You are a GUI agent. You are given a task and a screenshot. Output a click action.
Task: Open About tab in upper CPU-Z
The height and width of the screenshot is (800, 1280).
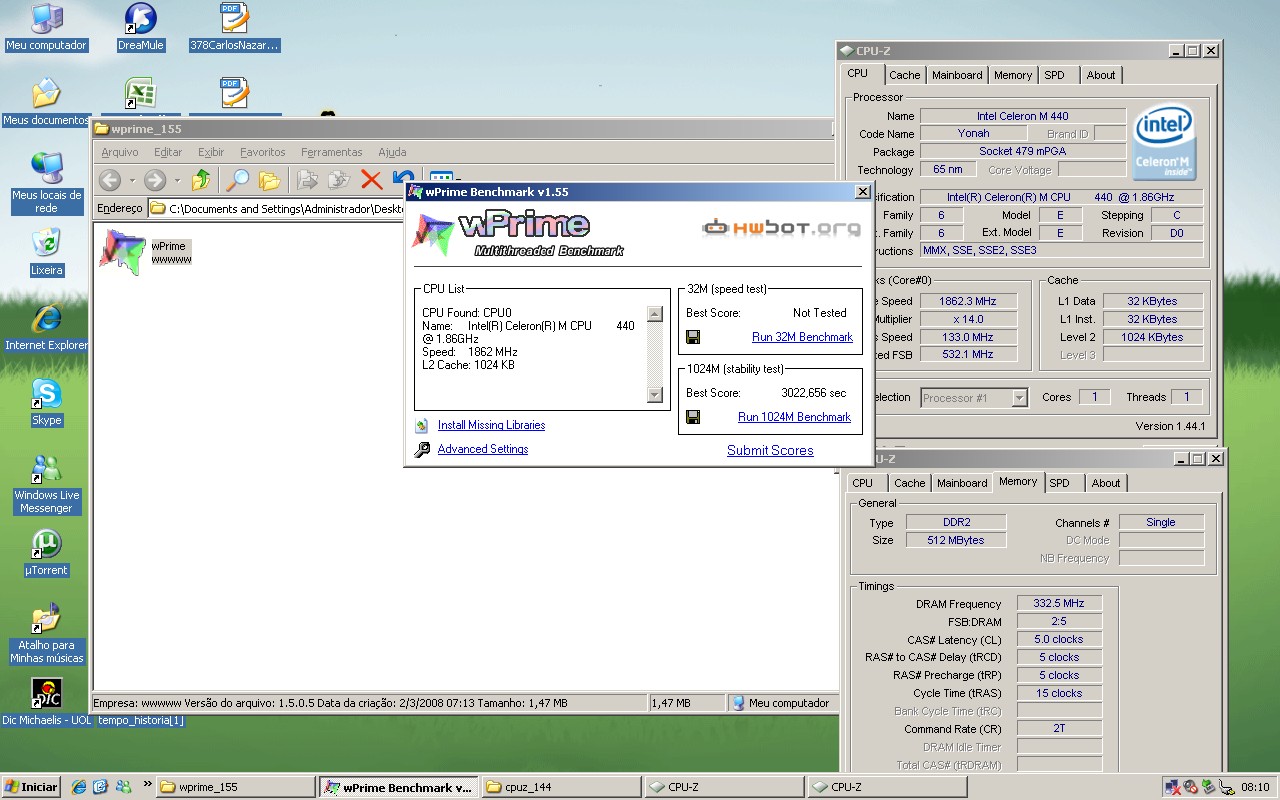[1101, 75]
